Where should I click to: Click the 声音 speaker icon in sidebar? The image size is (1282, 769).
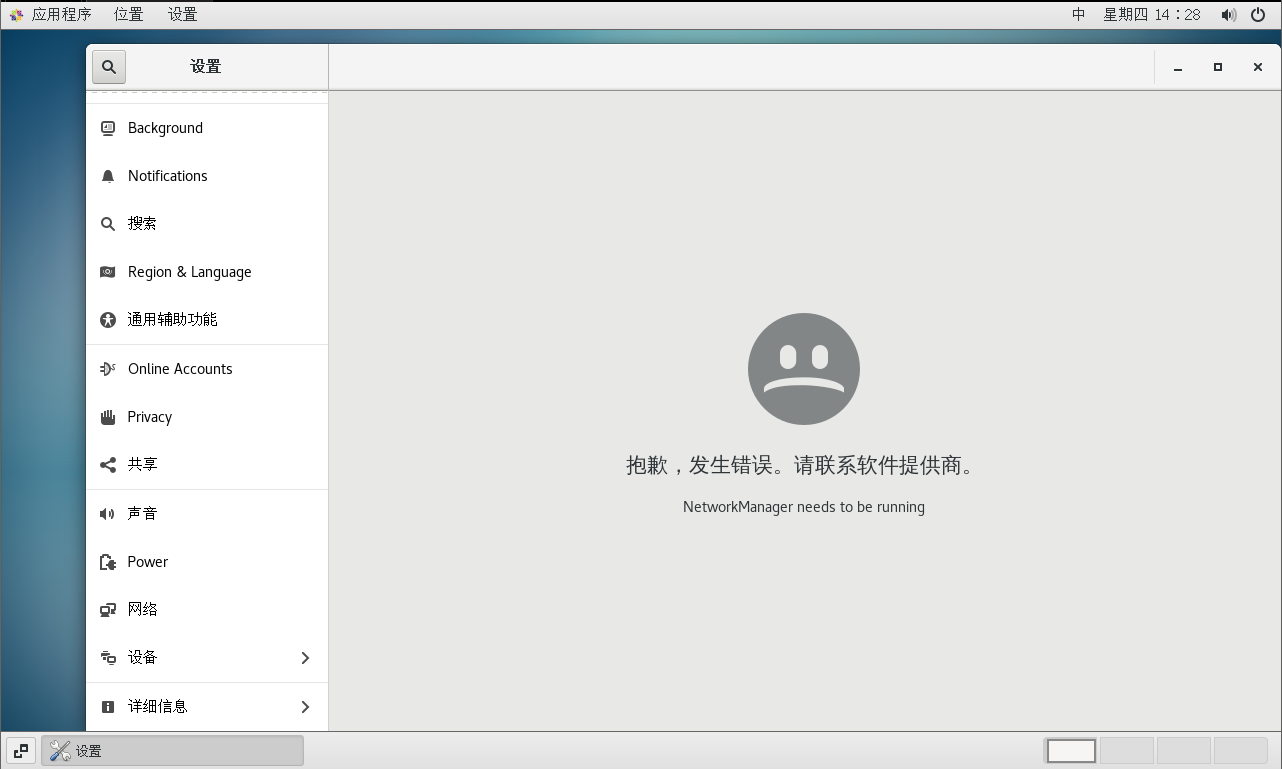(x=108, y=514)
